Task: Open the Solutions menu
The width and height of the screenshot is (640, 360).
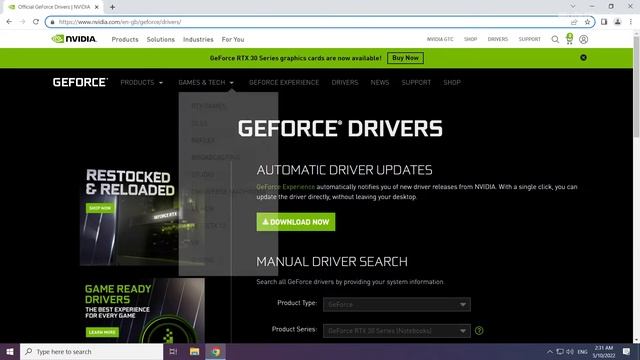Action: click(160, 39)
